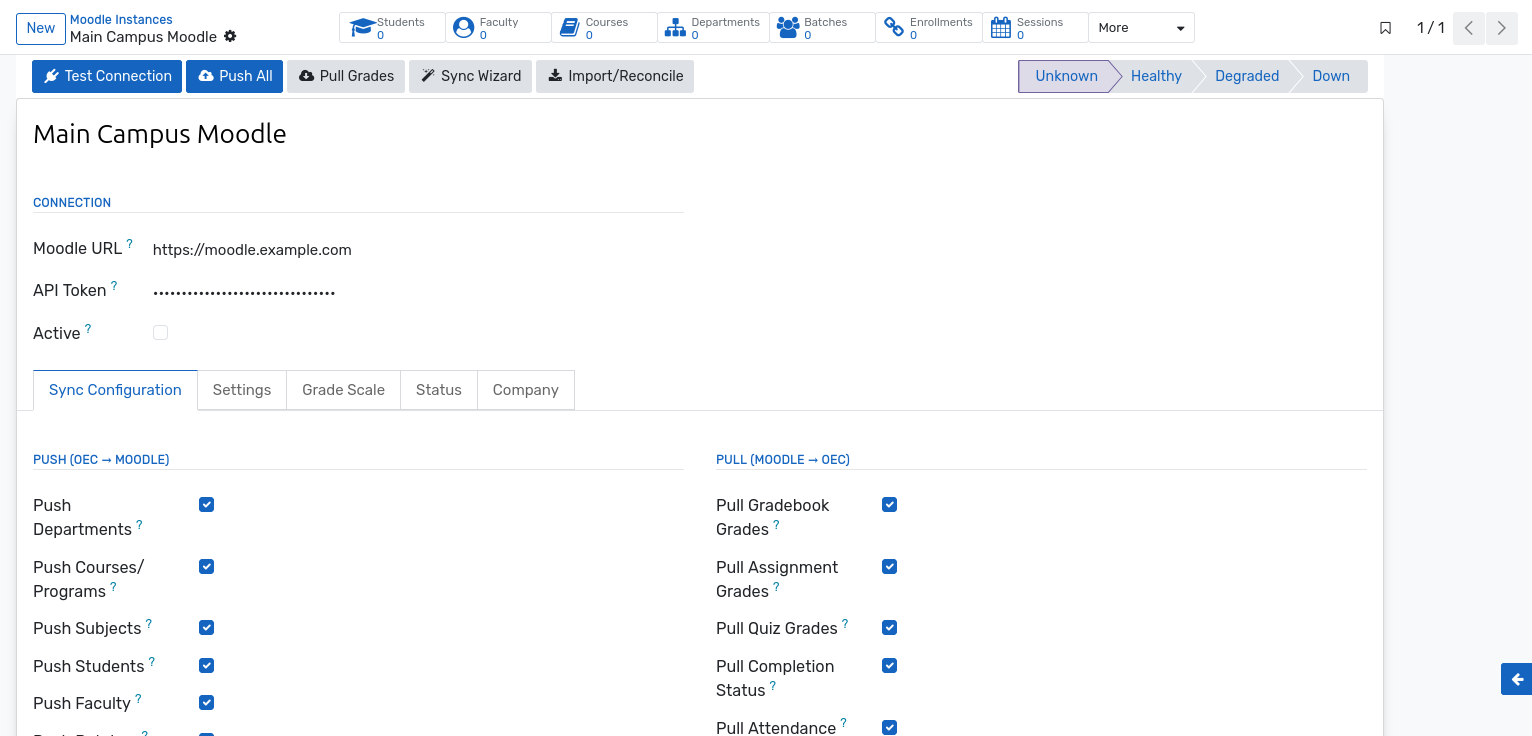Show help tooltip for API Token

[x=114, y=285]
